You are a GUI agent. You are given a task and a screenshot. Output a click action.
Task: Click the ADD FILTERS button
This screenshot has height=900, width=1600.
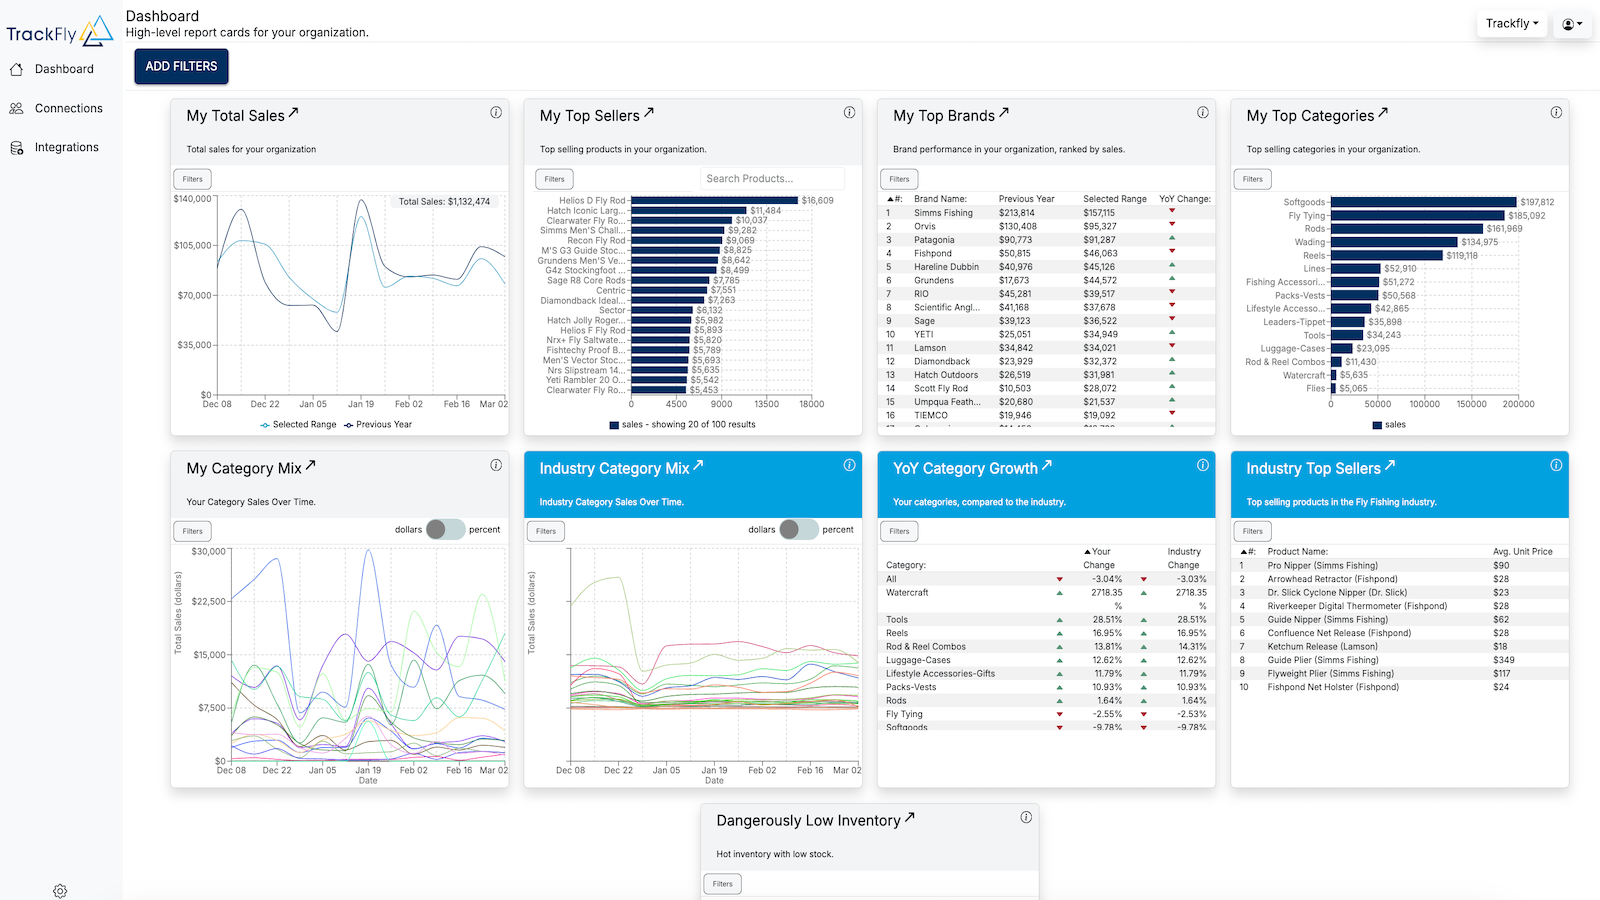[181, 66]
